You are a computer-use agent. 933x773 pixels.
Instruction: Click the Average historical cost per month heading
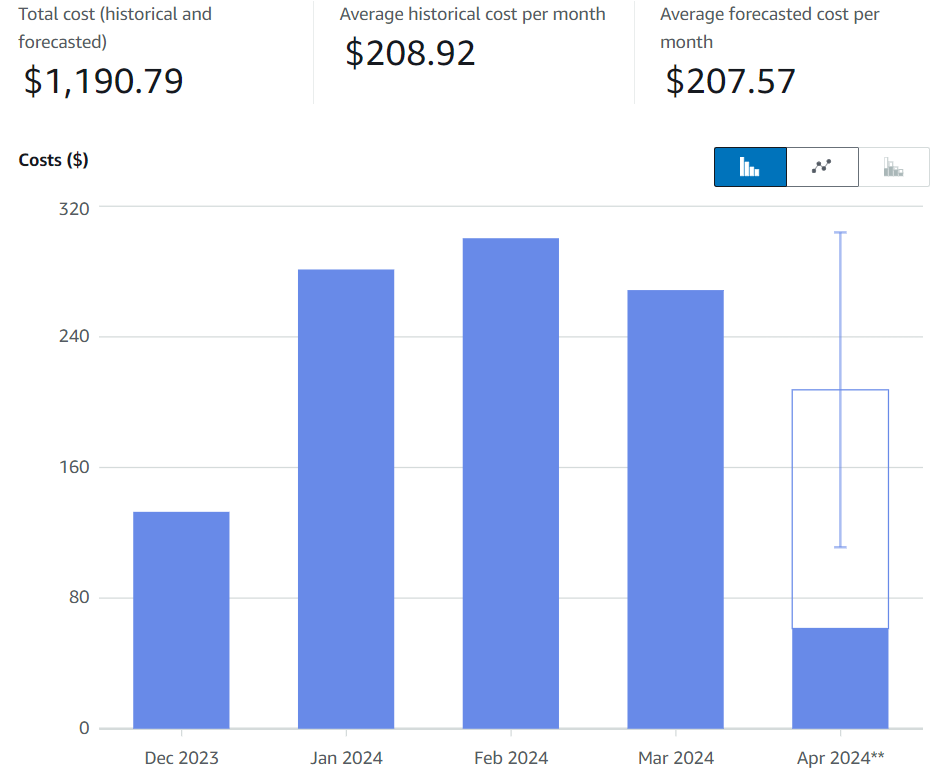(x=472, y=14)
